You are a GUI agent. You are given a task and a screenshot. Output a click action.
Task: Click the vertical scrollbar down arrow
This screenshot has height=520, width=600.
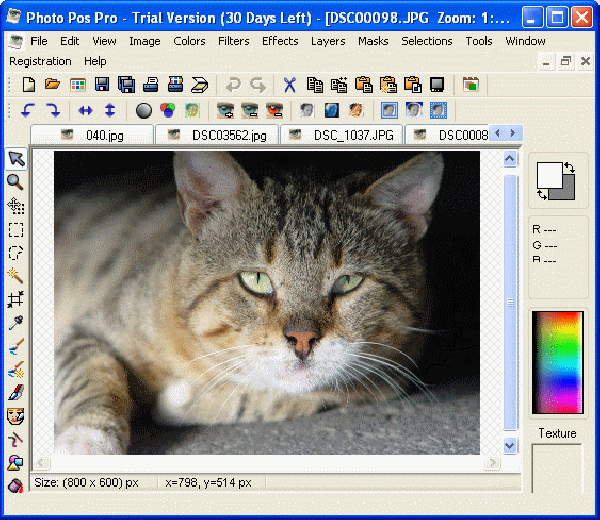tap(510, 446)
